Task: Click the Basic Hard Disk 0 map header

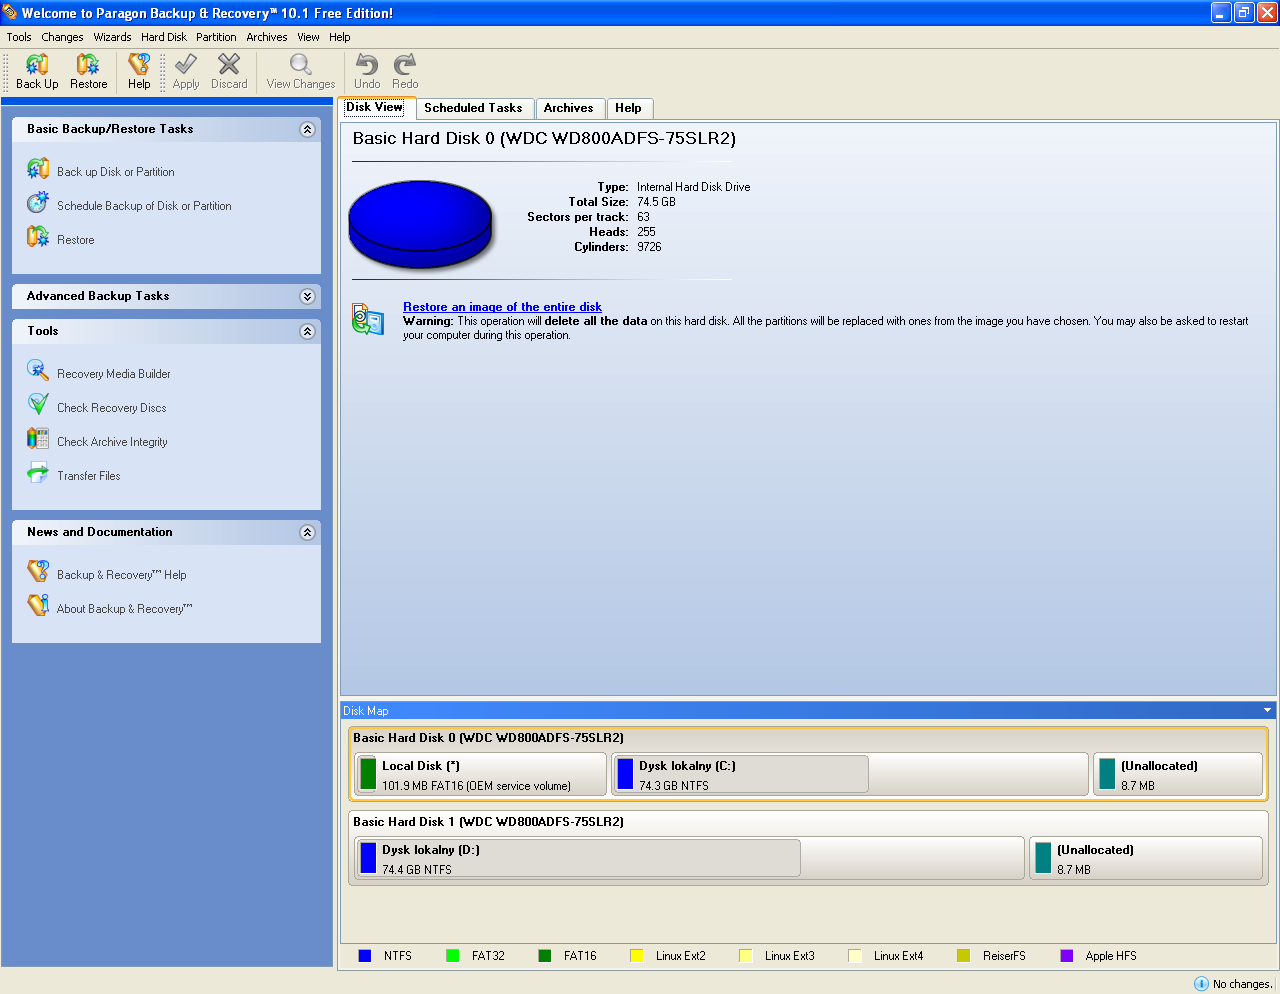Action: 488,738
